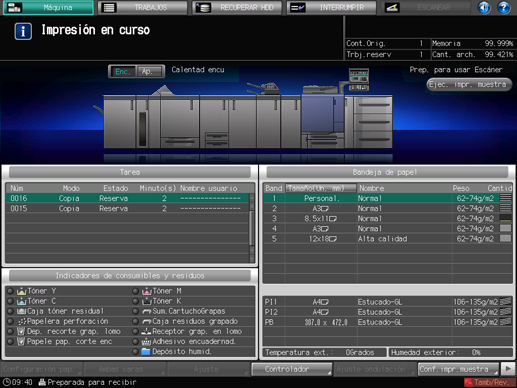Open help with the question mark icon
The width and height of the screenshot is (517, 388).
[x=504, y=7]
